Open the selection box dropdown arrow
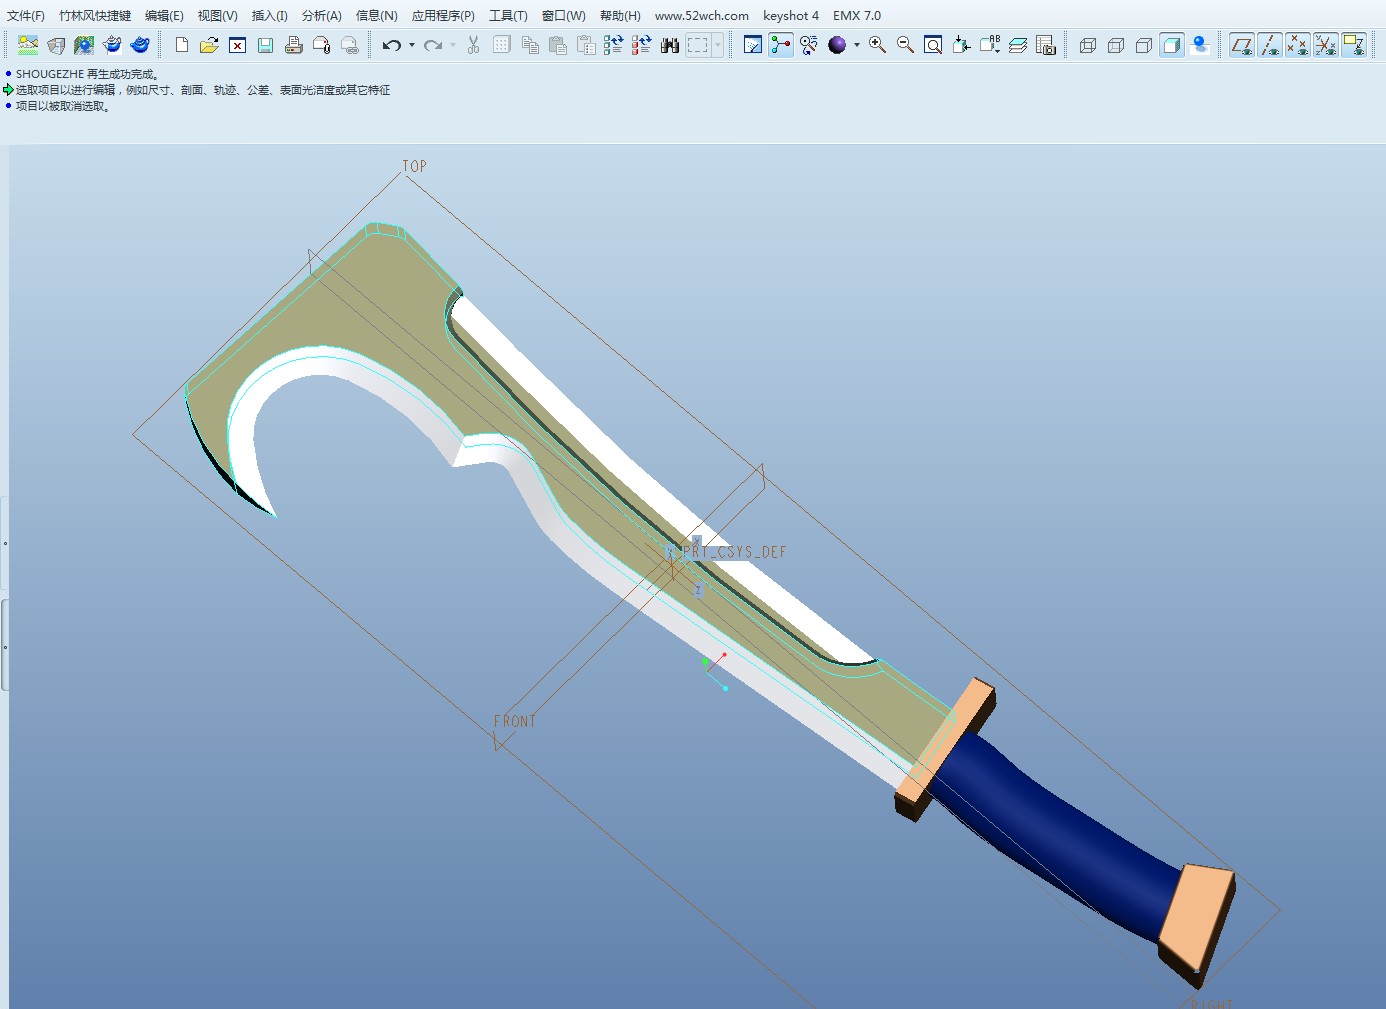1386x1009 pixels. pyautogui.click(x=717, y=45)
